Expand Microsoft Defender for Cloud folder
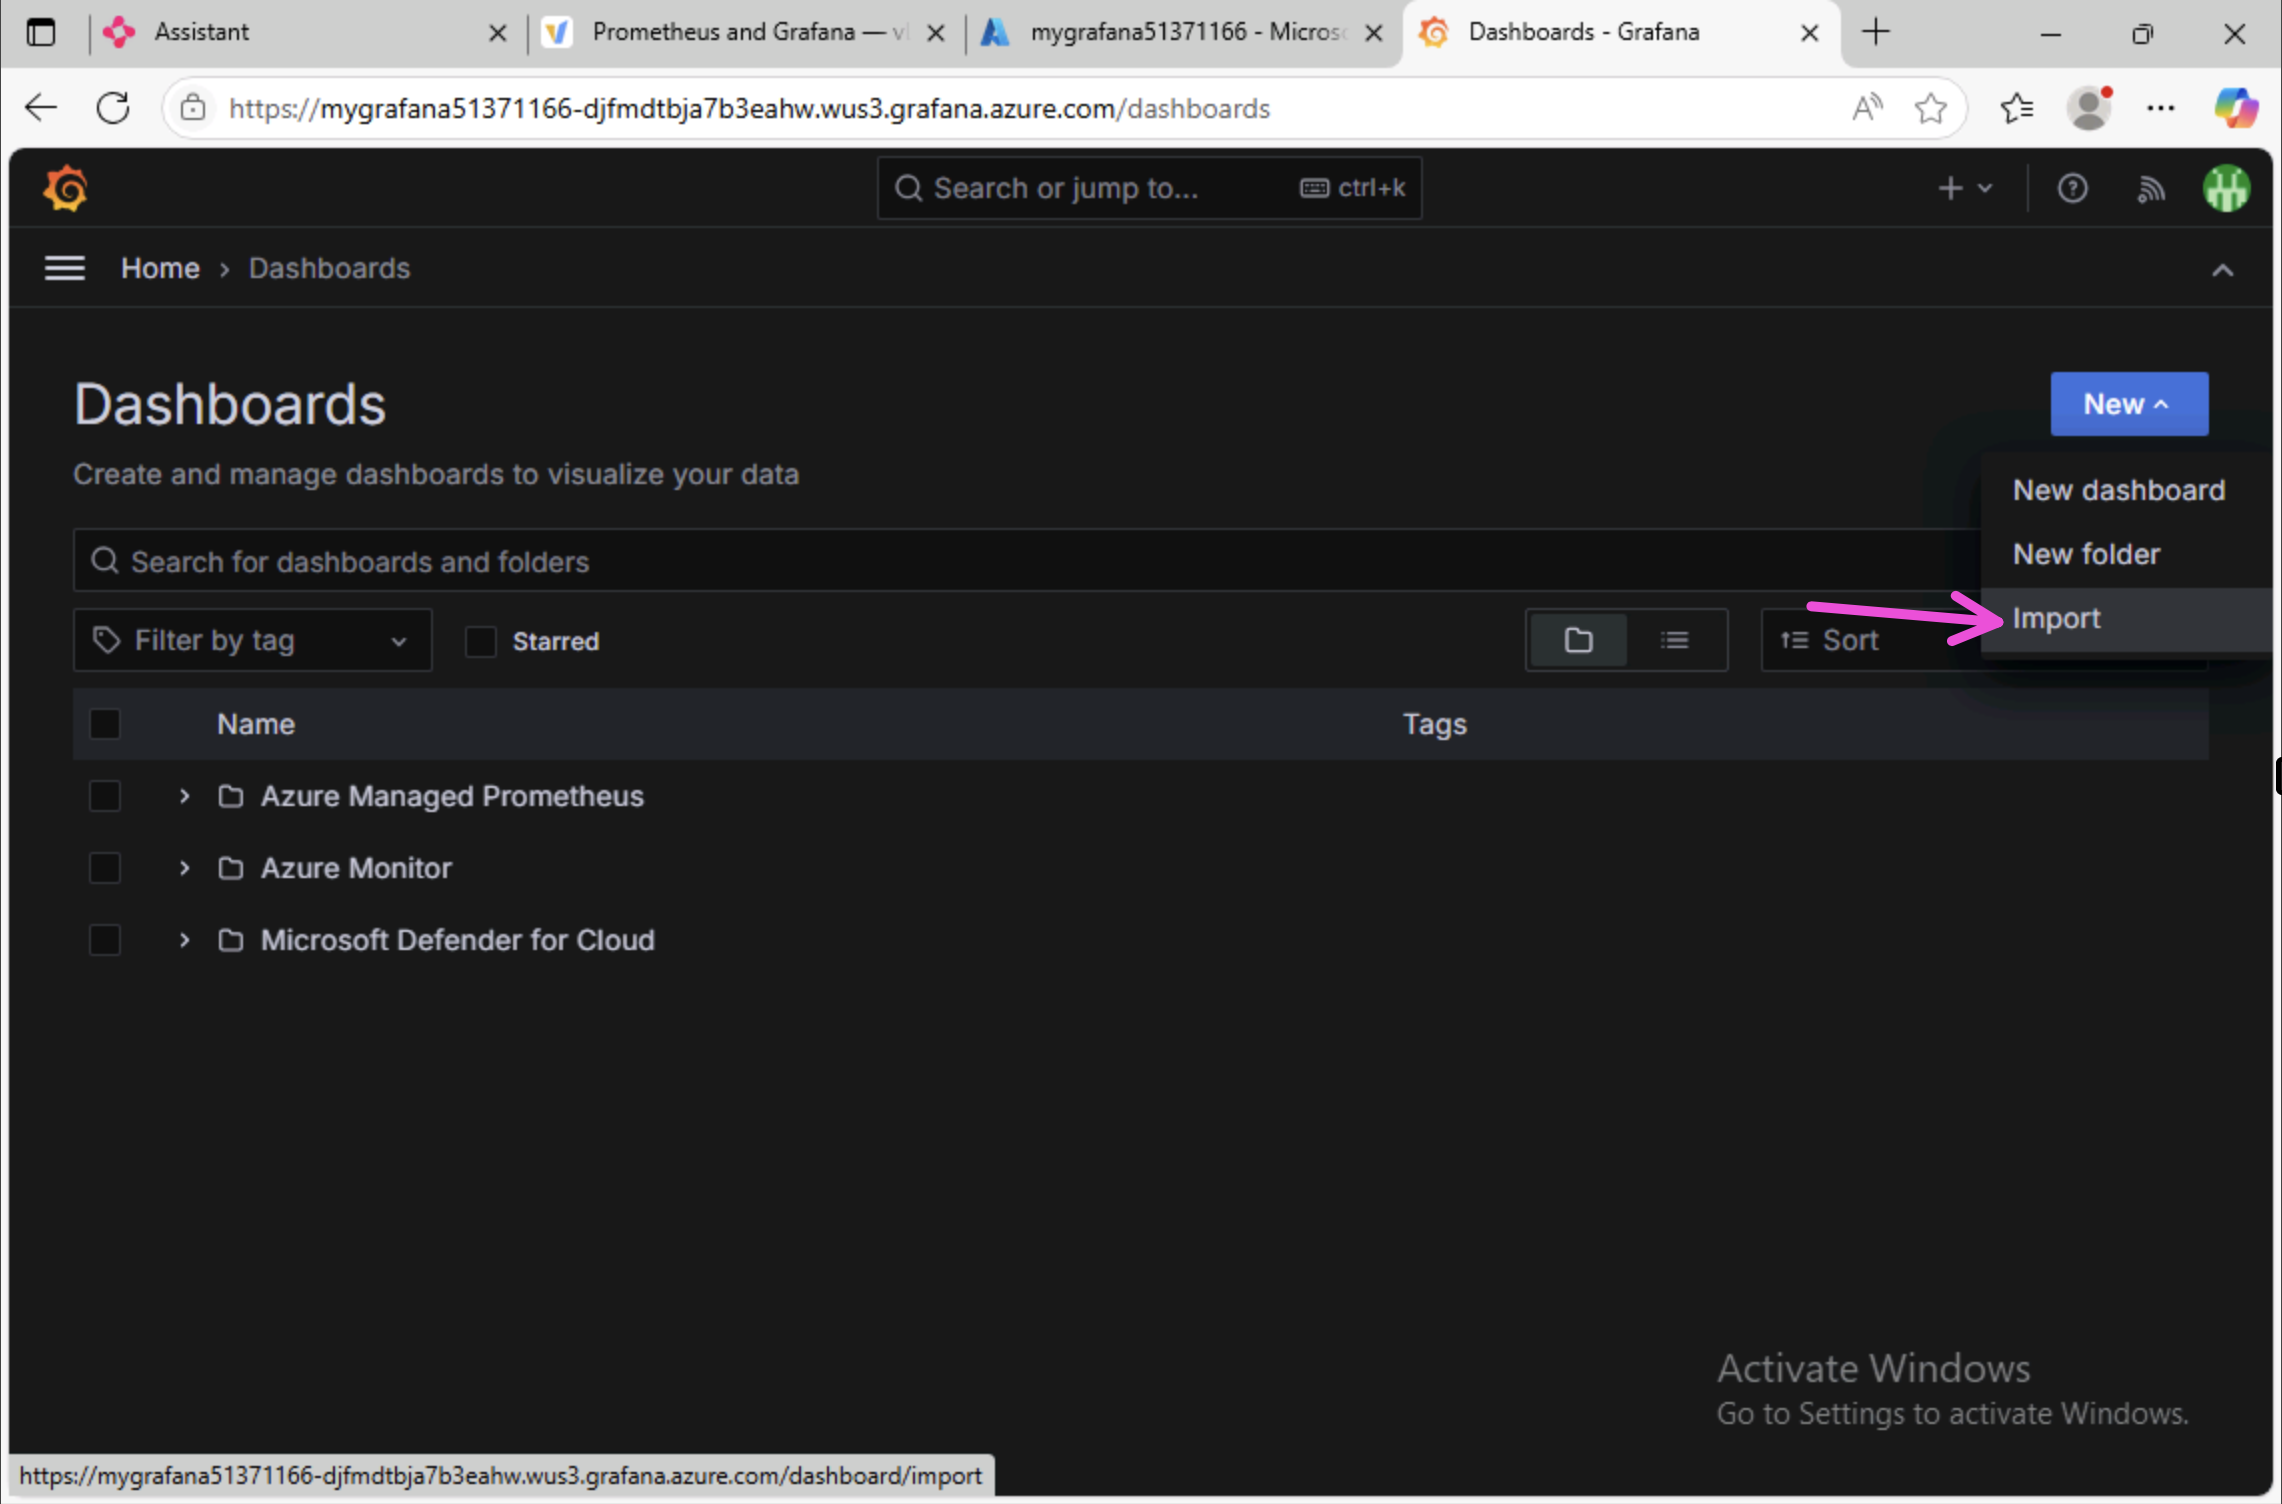Screen dimensions: 2282x1504 point(184,940)
